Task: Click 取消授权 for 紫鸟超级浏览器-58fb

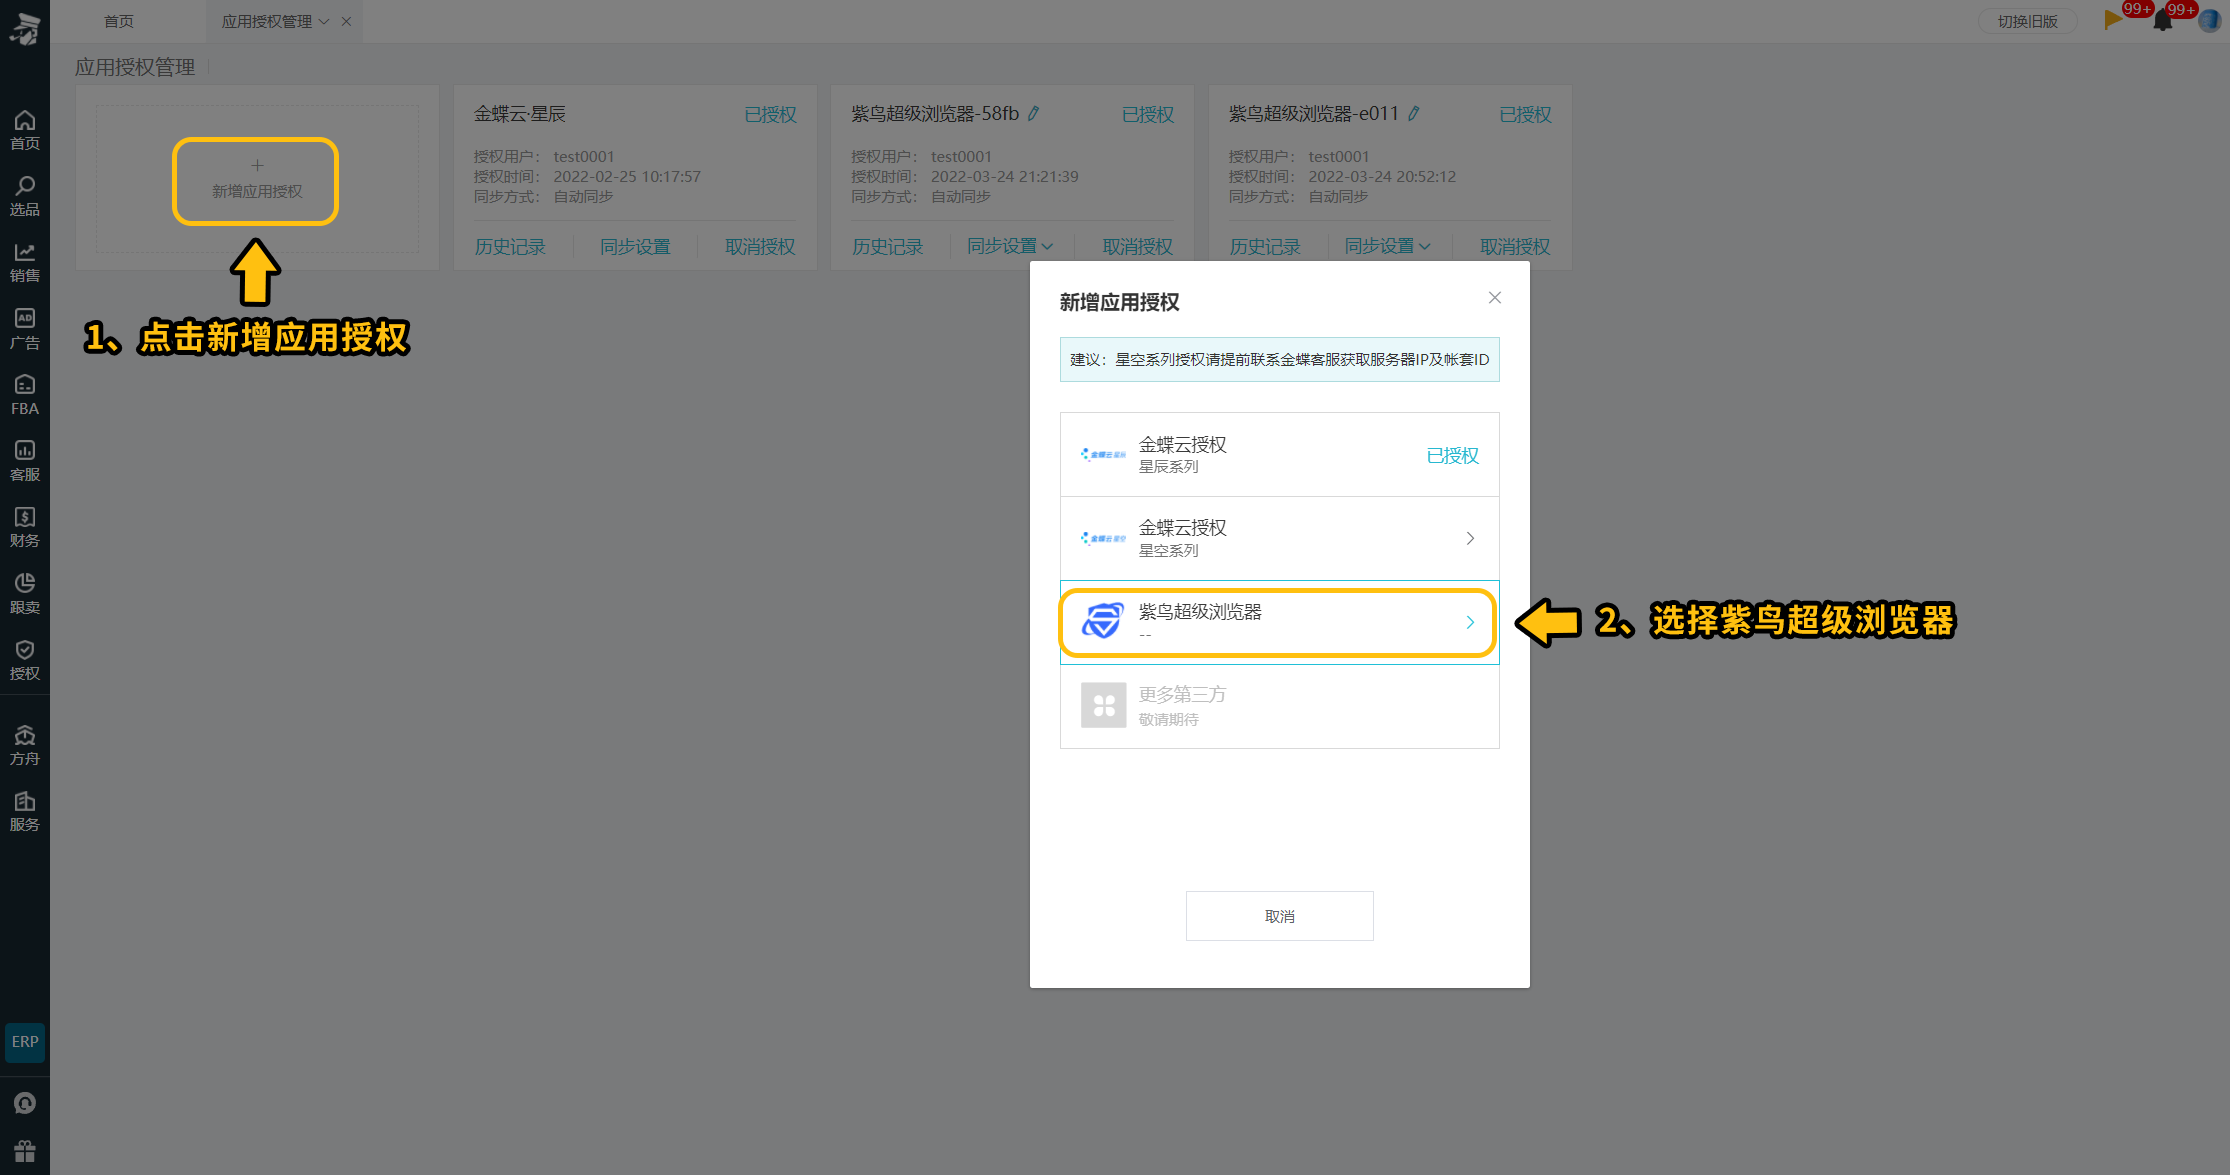Action: pyautogui.click(x=1138, y=246)
